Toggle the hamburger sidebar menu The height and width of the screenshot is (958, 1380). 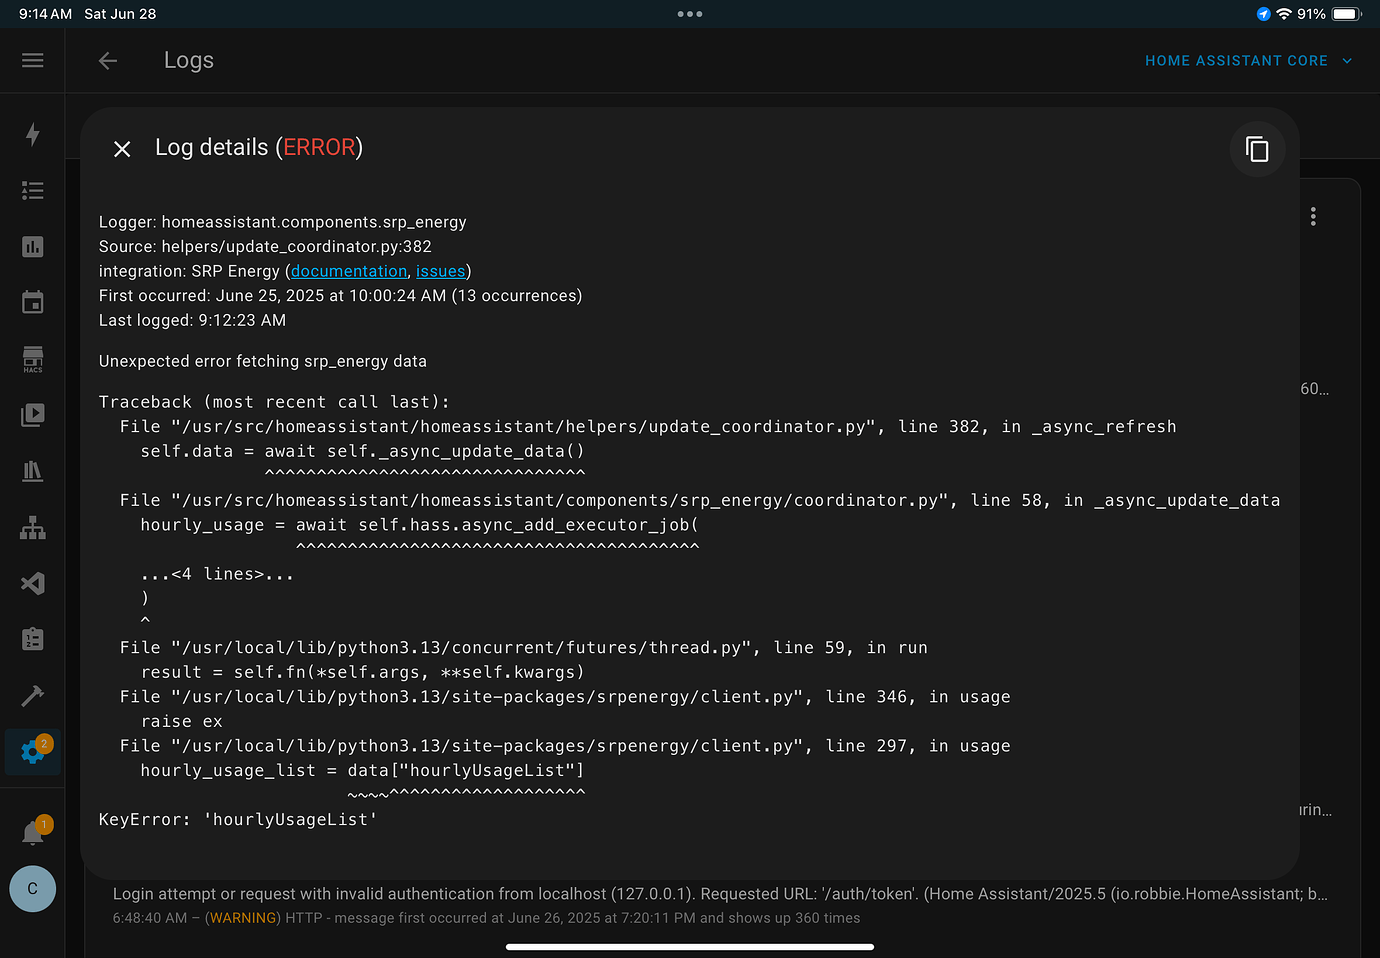click(x=33, y=61)
